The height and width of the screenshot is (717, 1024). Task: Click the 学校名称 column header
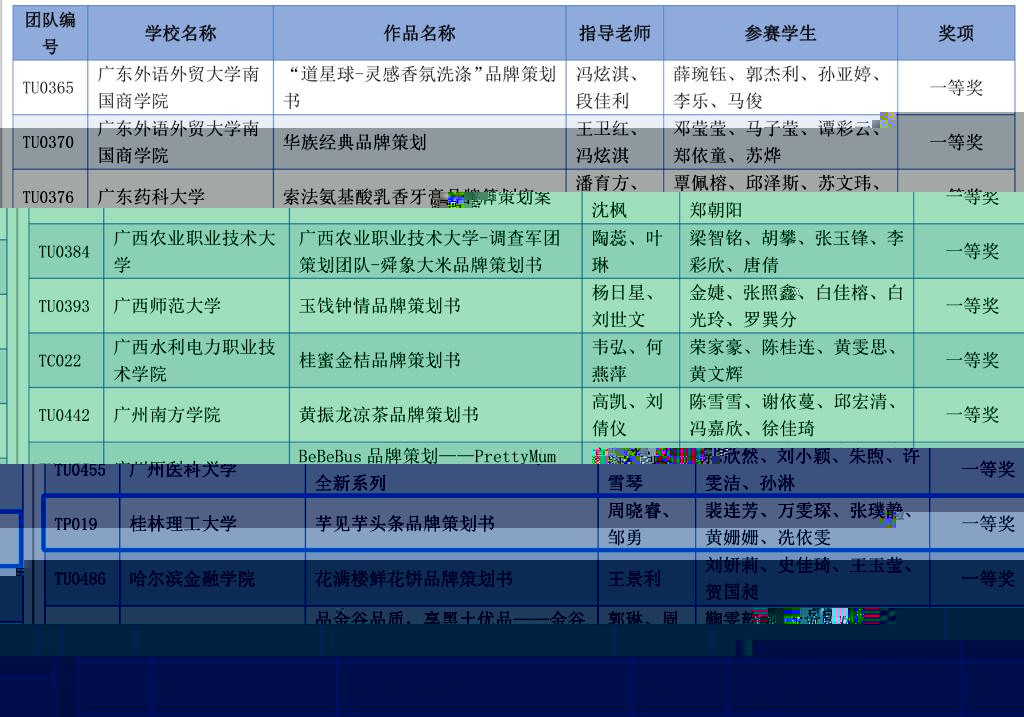pos(180,33)
